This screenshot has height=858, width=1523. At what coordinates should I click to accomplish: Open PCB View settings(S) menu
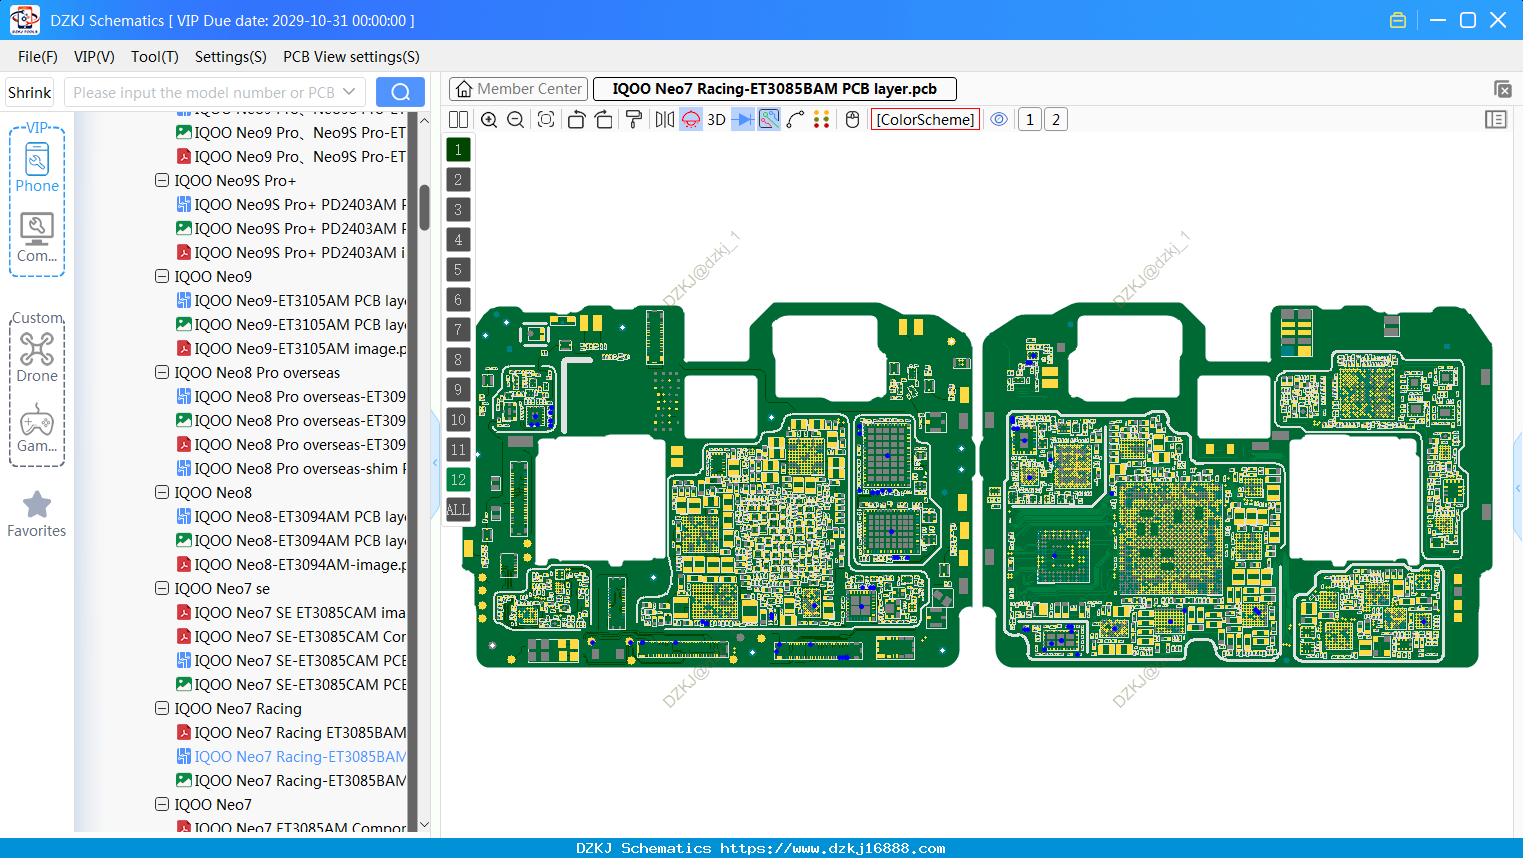coord(351,57)
